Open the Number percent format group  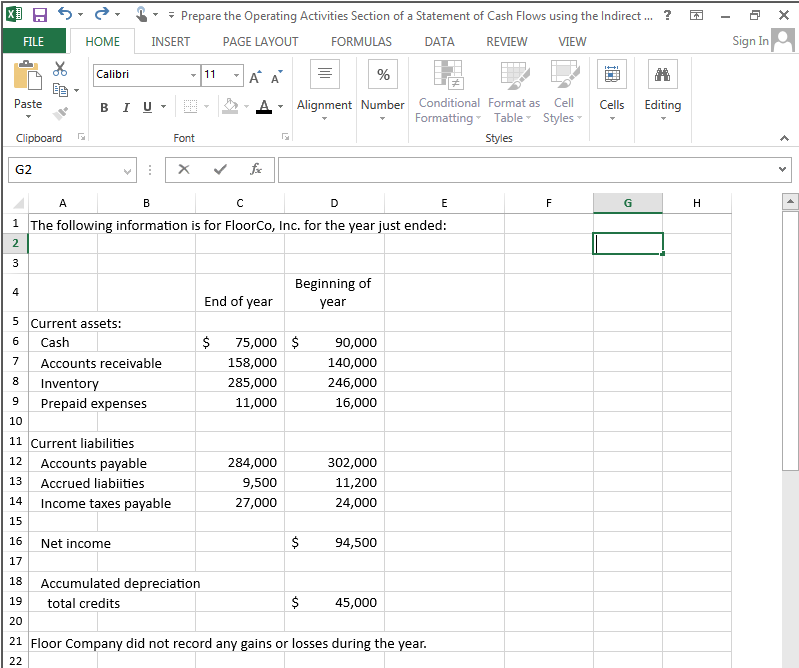pos(383,74)
